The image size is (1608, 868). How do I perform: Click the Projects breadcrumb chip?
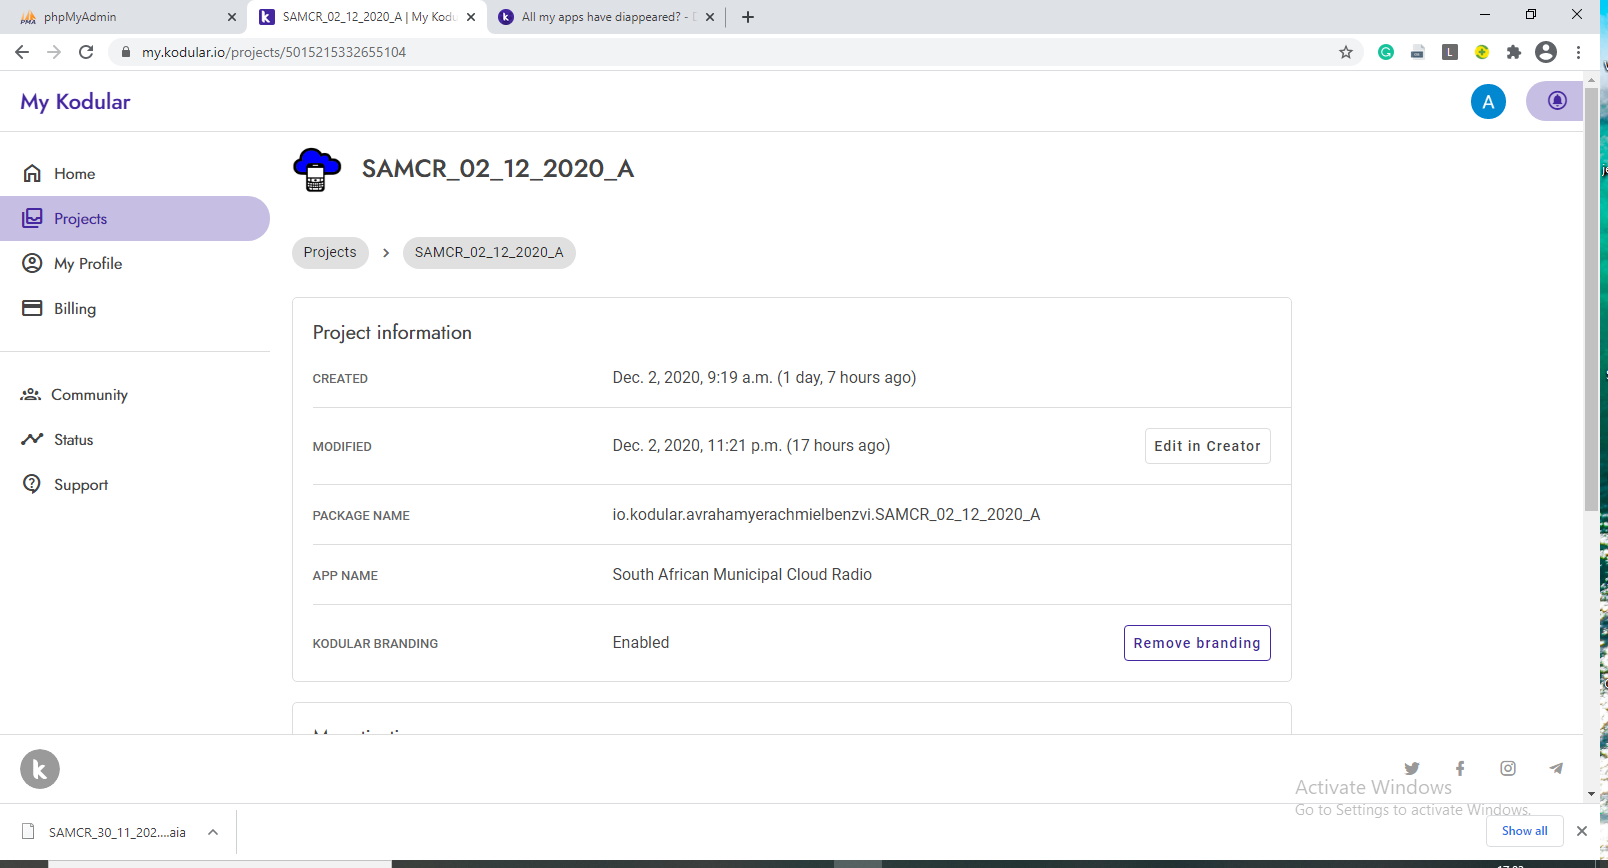[330, 252]
